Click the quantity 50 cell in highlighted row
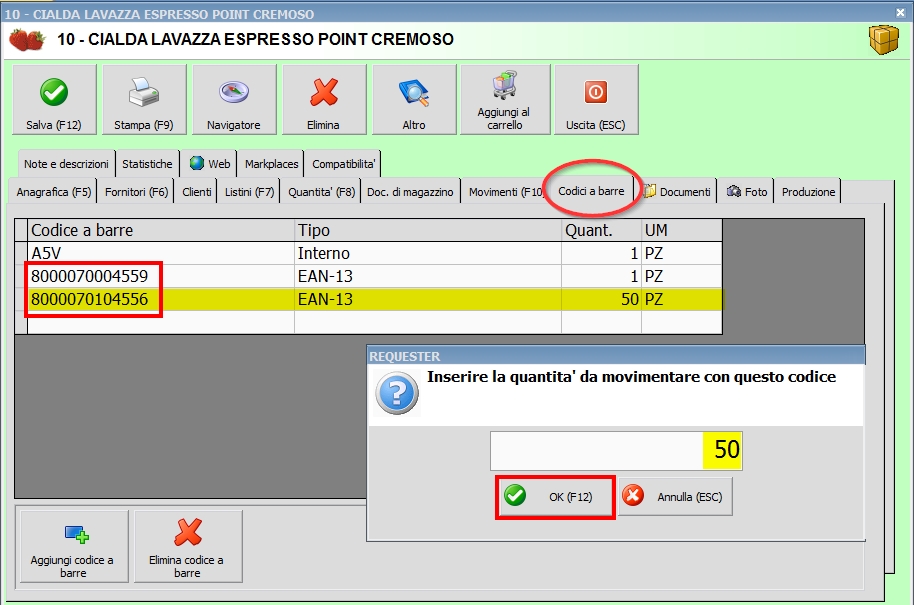The width and height of the screenshot is (914, 605). [602, 299]
